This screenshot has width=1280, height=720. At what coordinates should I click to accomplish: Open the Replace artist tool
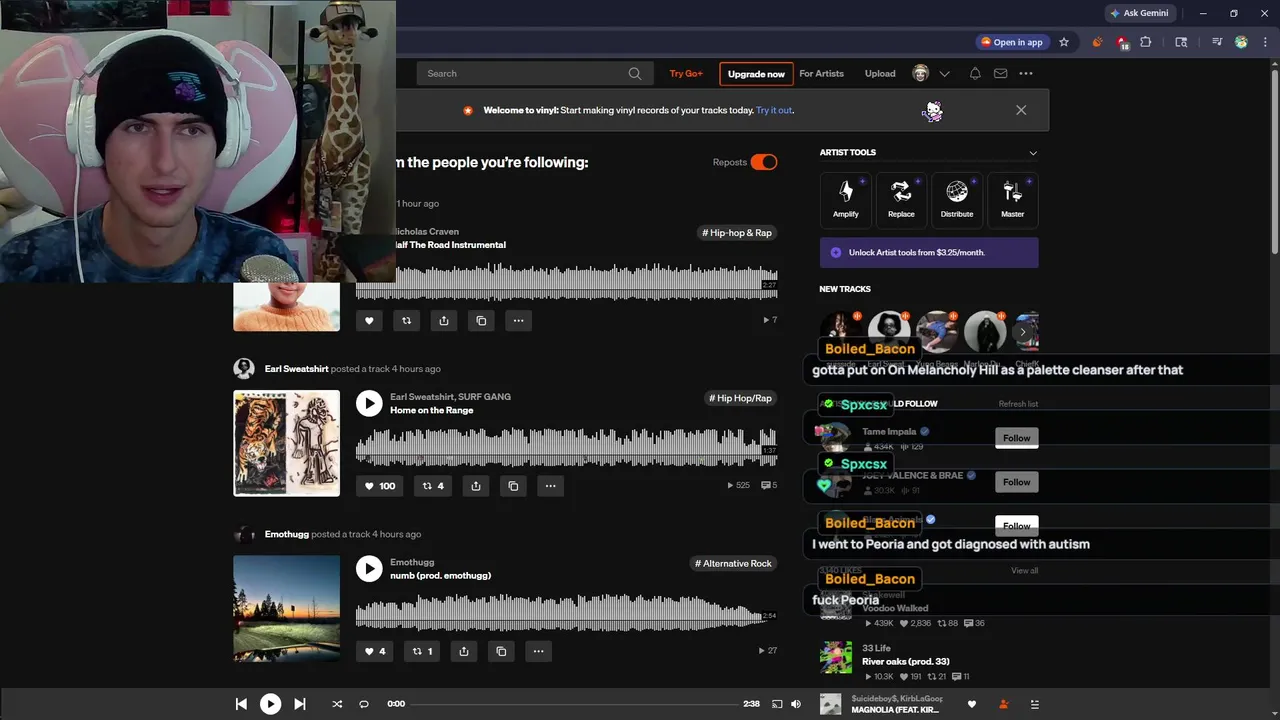click(x=901, y=198)
